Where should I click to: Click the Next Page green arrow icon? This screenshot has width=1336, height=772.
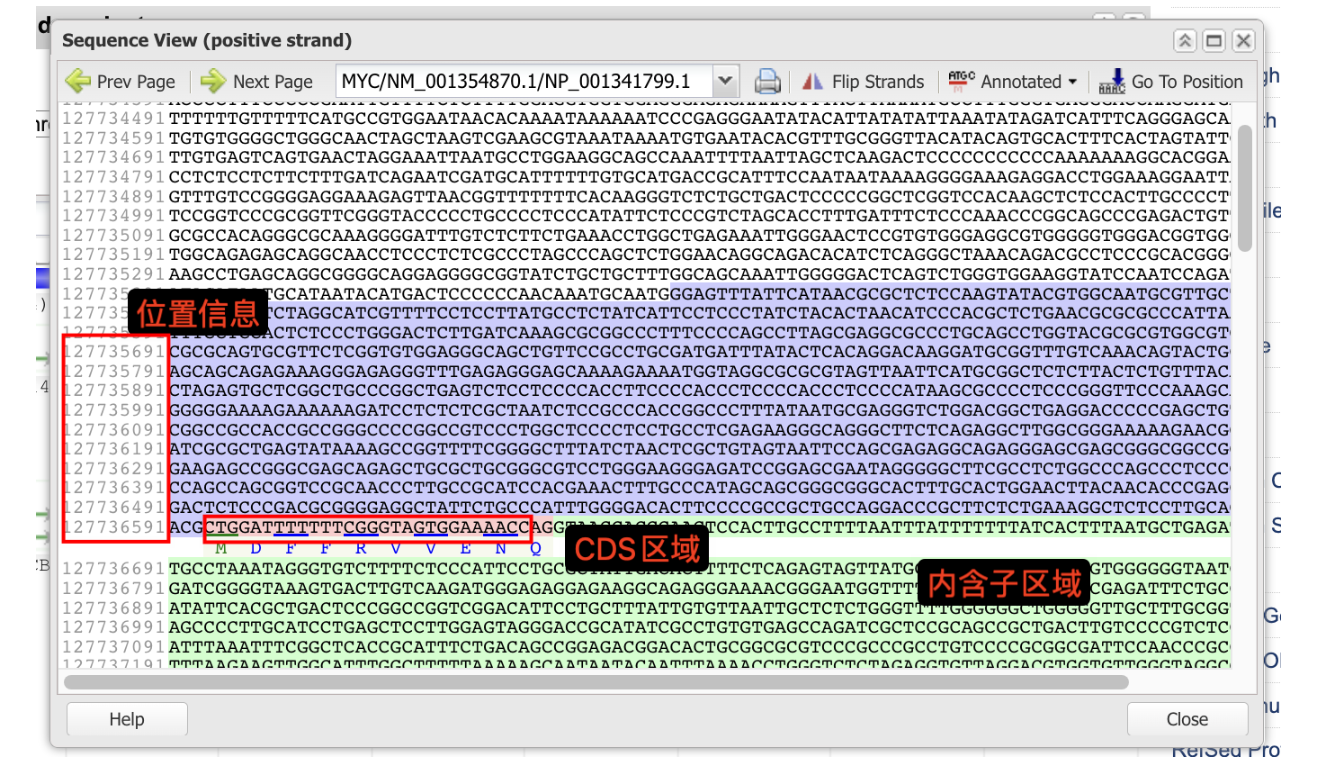pos(212,81)
